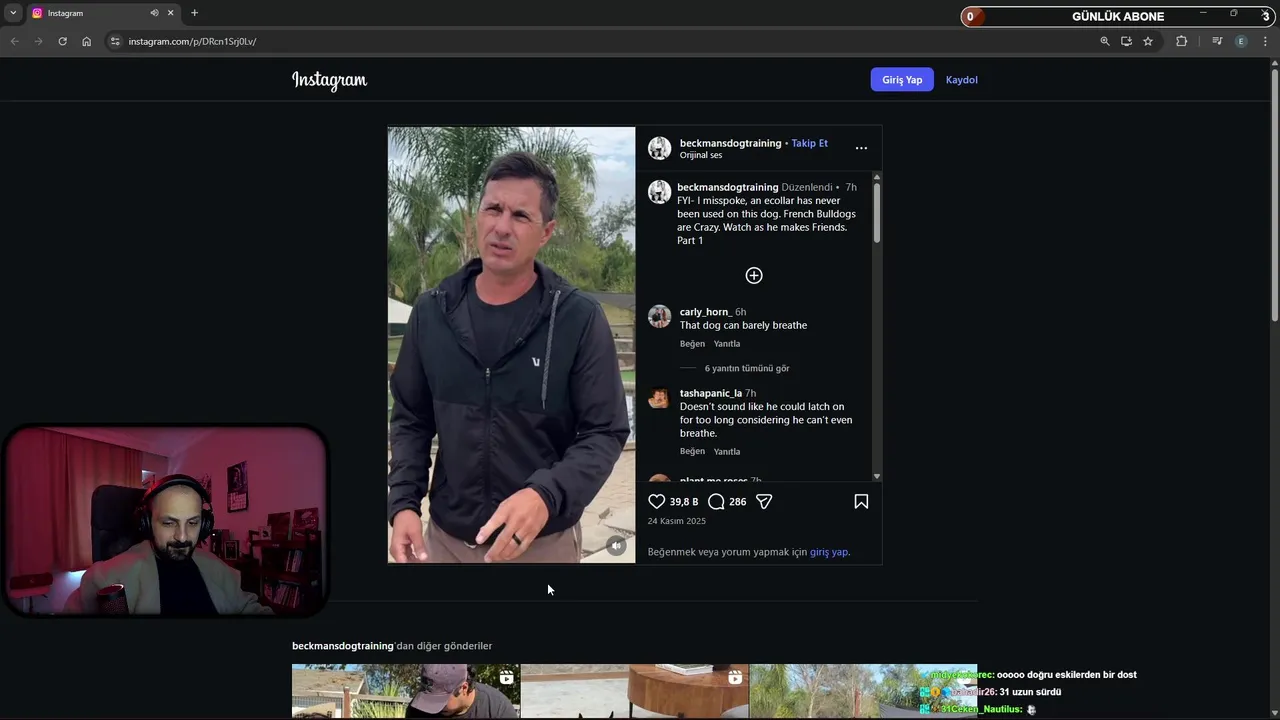
Task: Click the Kaydol link
Action: pyautogui.click(x=962, y=80)
